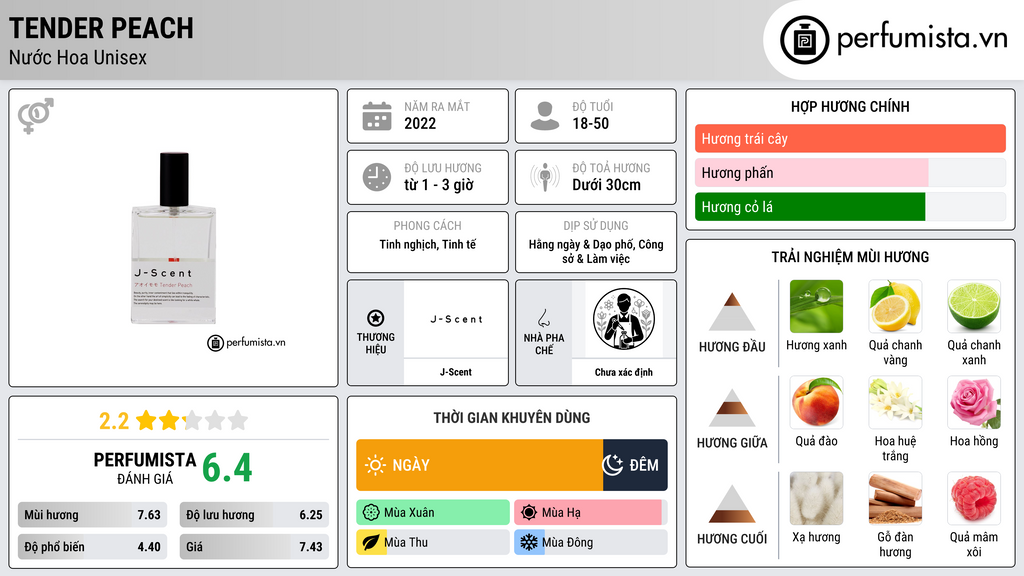
Task: Click the 'Tinh nghịch, Tinh tế' style text
Action: 428,244
